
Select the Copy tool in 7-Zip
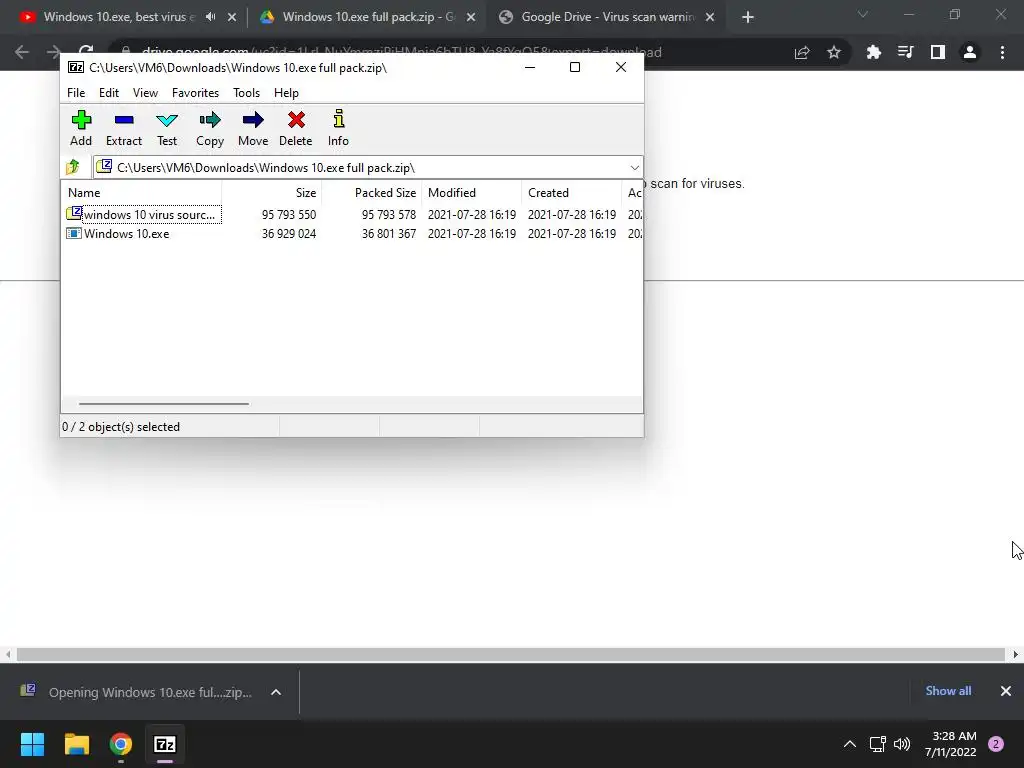pyautogui.click(x=210, y=128)
